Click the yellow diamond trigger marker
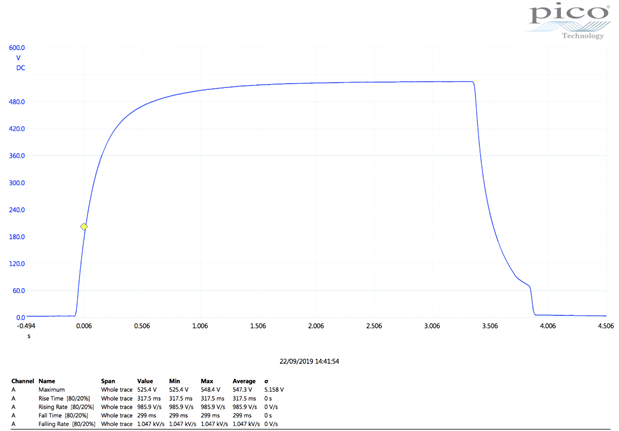 (84, 227)
